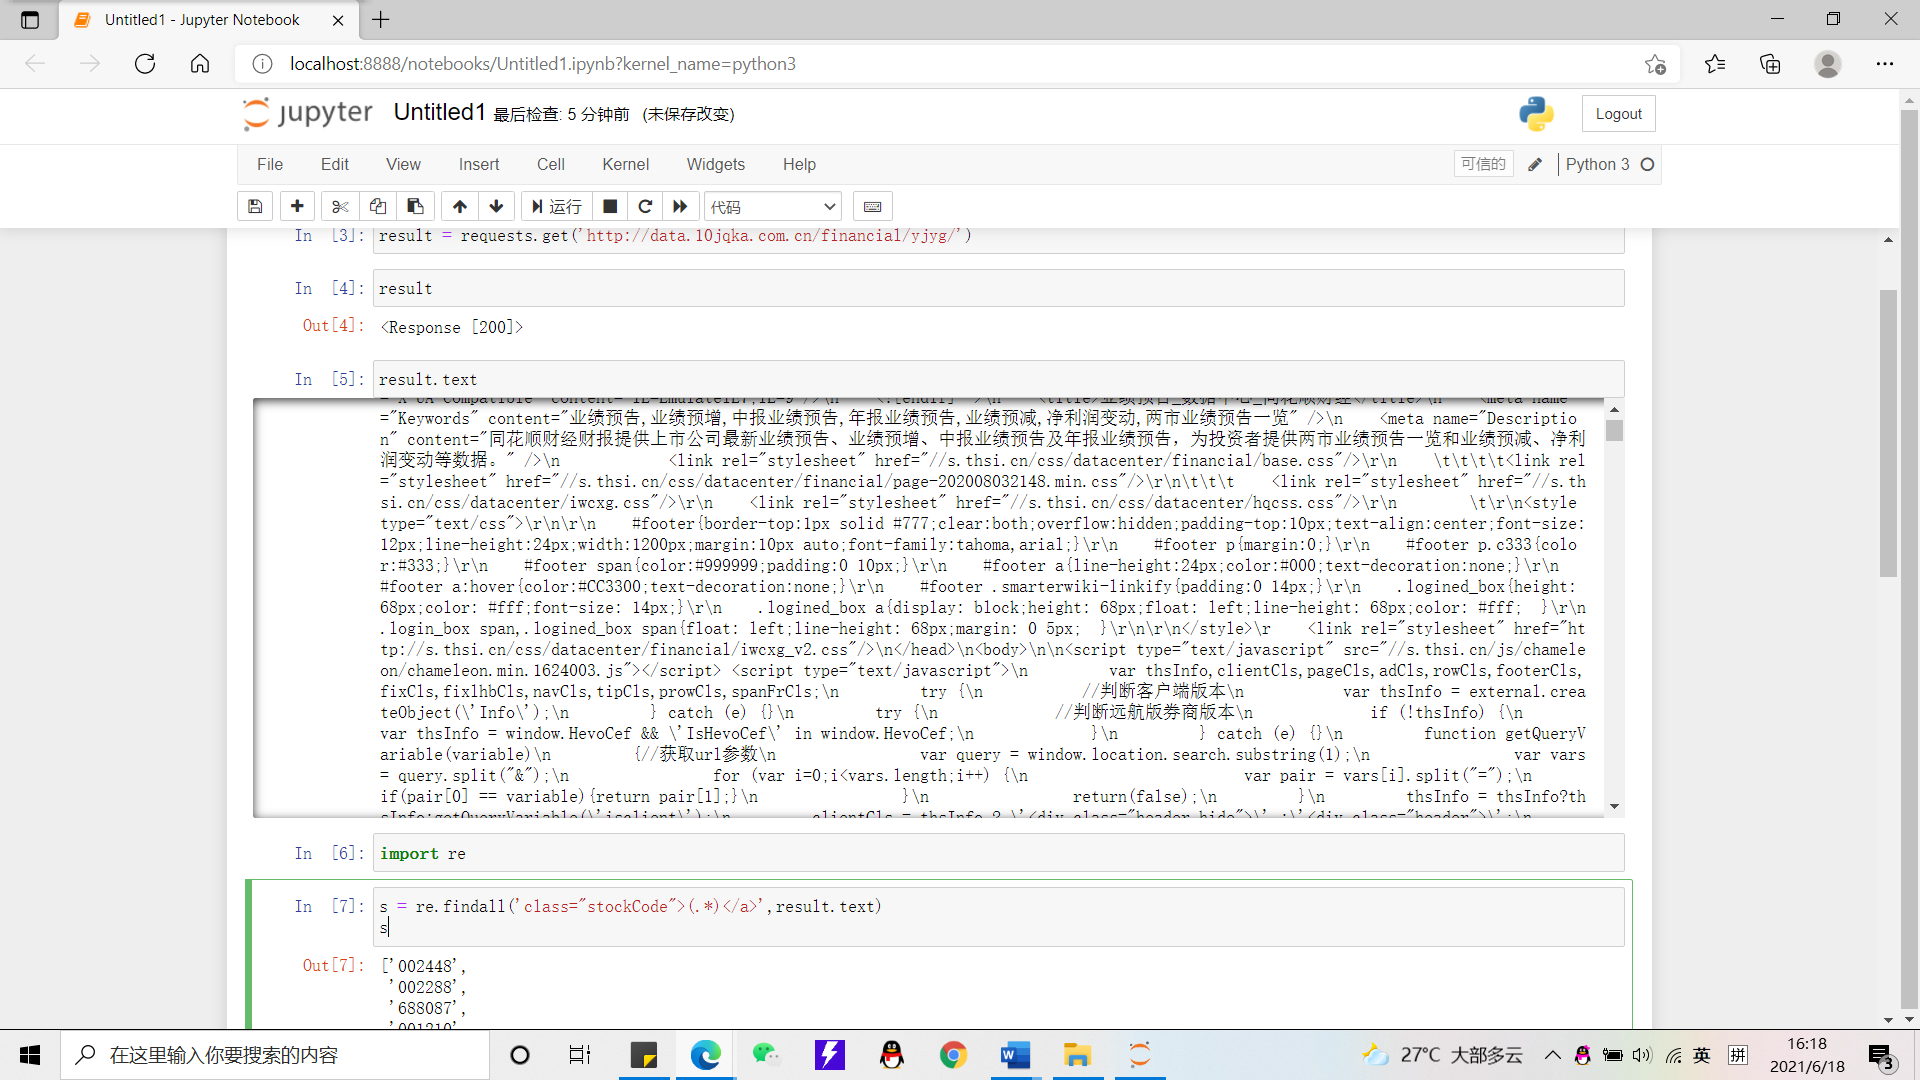Restart the kernel using the circular arrow icon
This screenshot has height=1080, width=1920.
click(x=645, y=206)
